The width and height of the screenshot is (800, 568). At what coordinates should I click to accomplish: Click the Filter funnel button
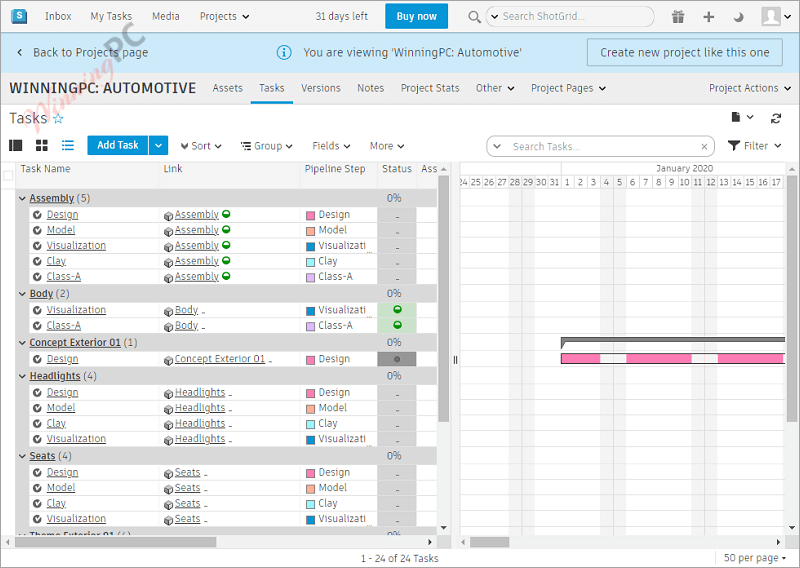click(x=755, y=146)
